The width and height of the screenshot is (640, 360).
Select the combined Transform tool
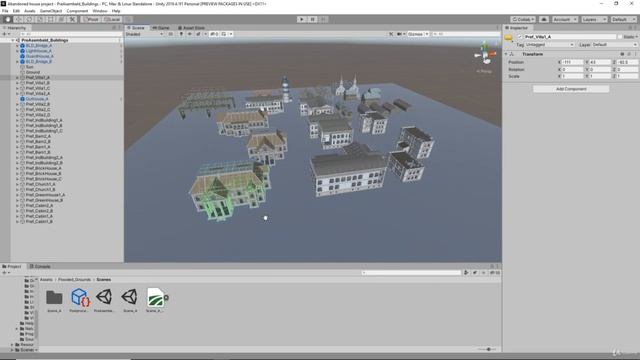[x=61, y=19]
